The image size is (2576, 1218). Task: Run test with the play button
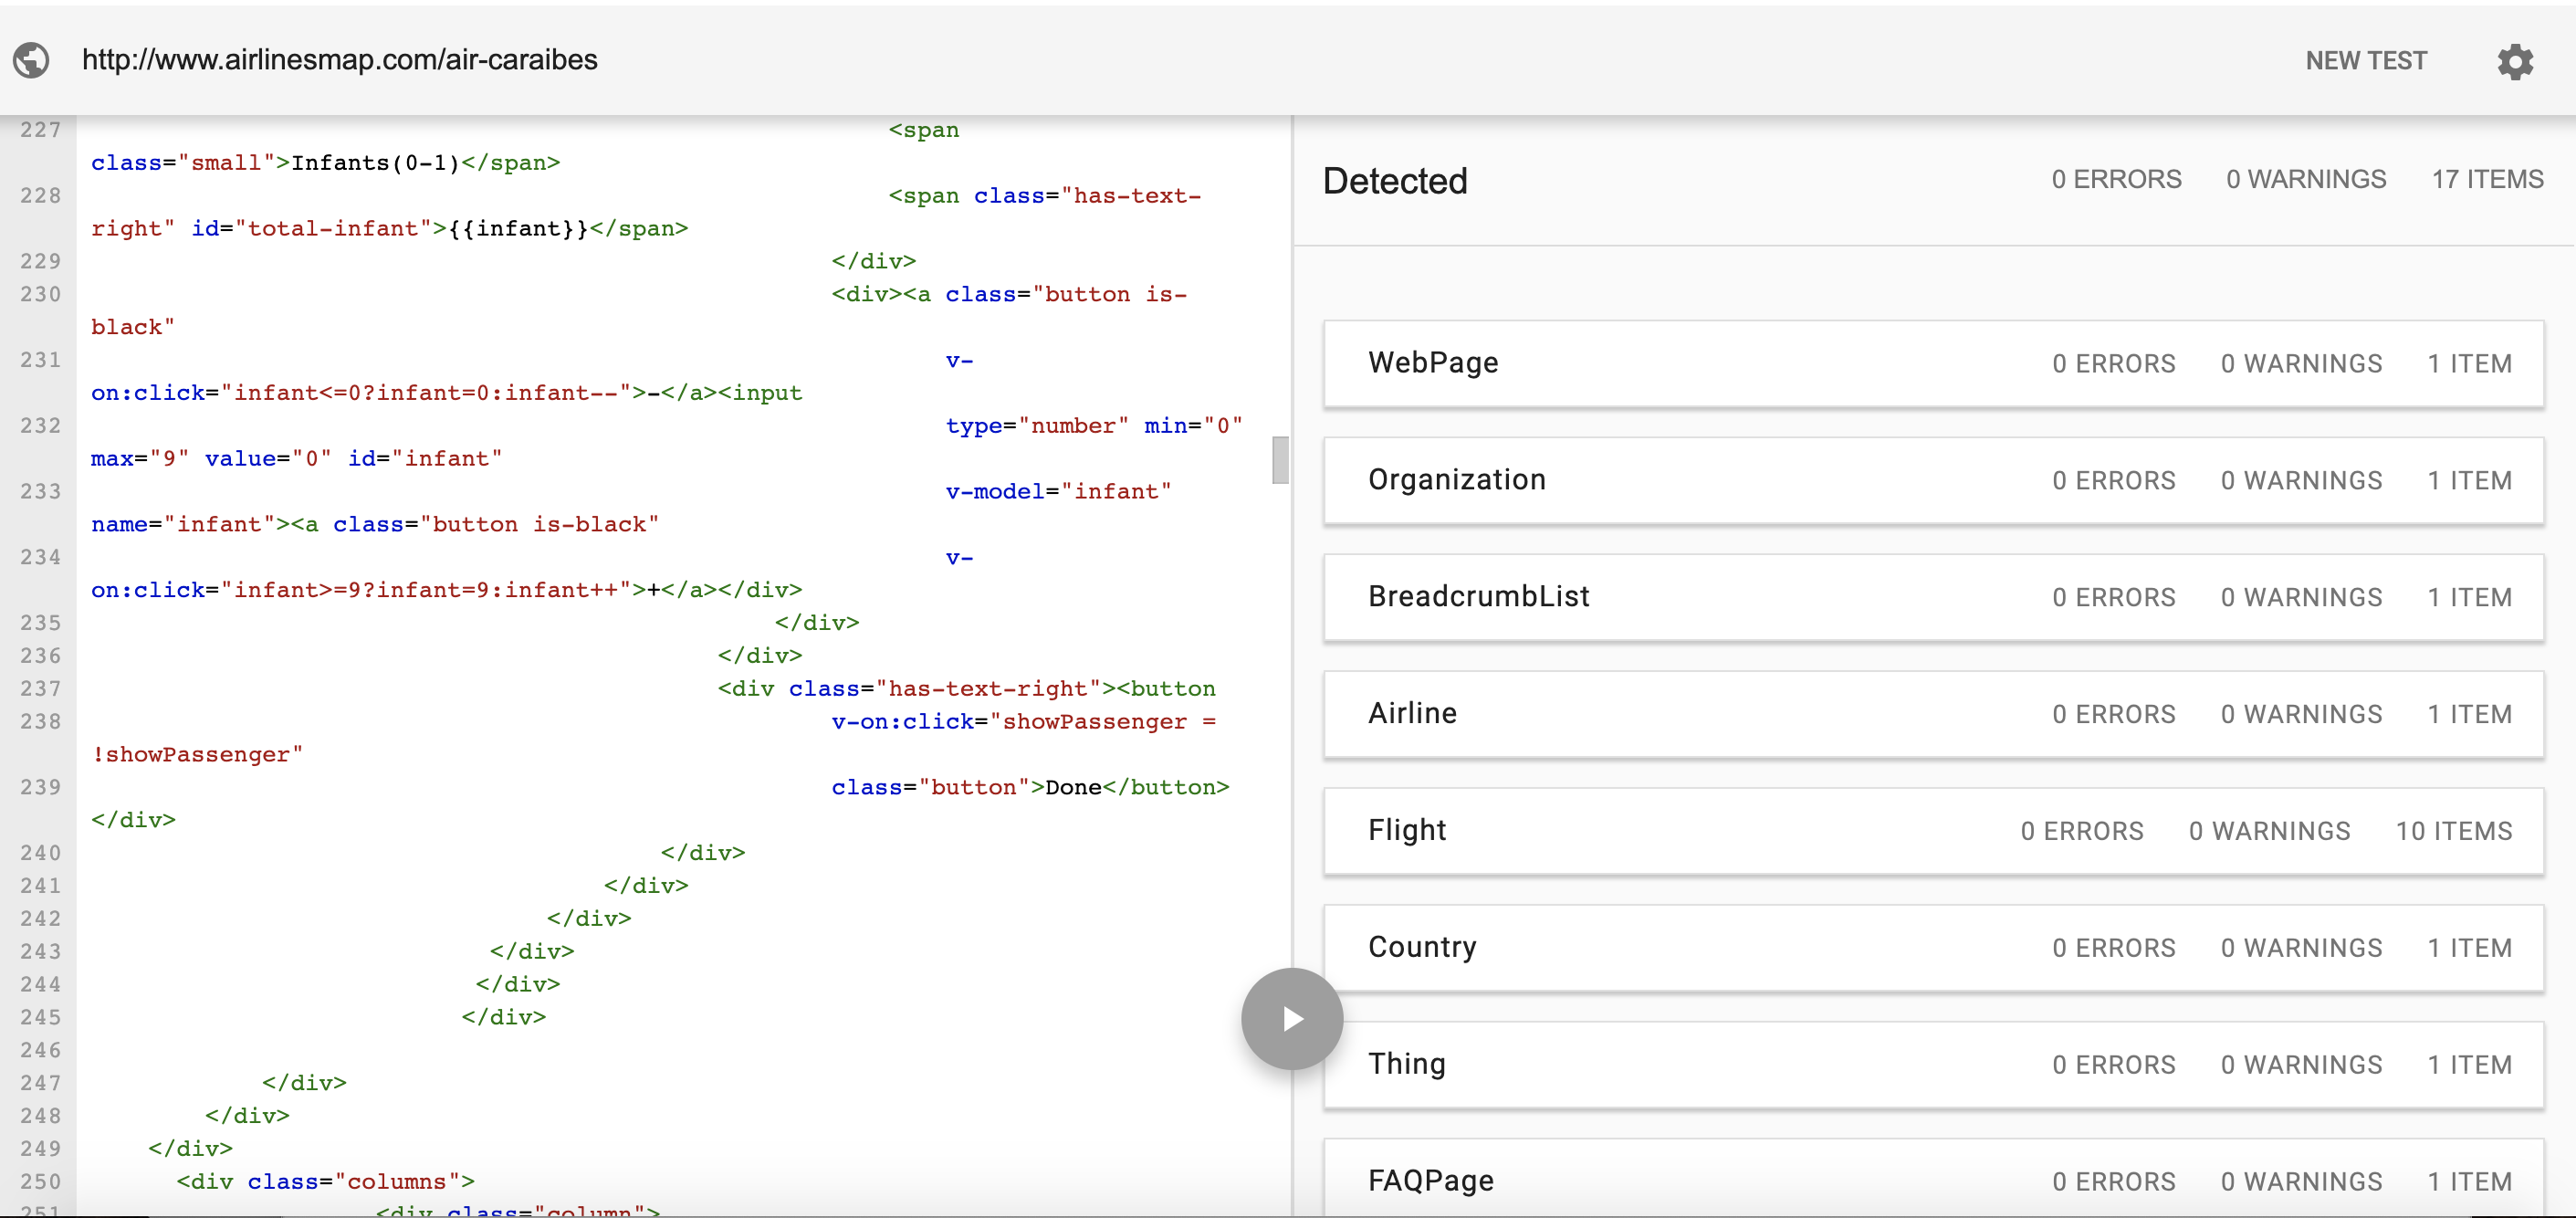(1291, 1018)
